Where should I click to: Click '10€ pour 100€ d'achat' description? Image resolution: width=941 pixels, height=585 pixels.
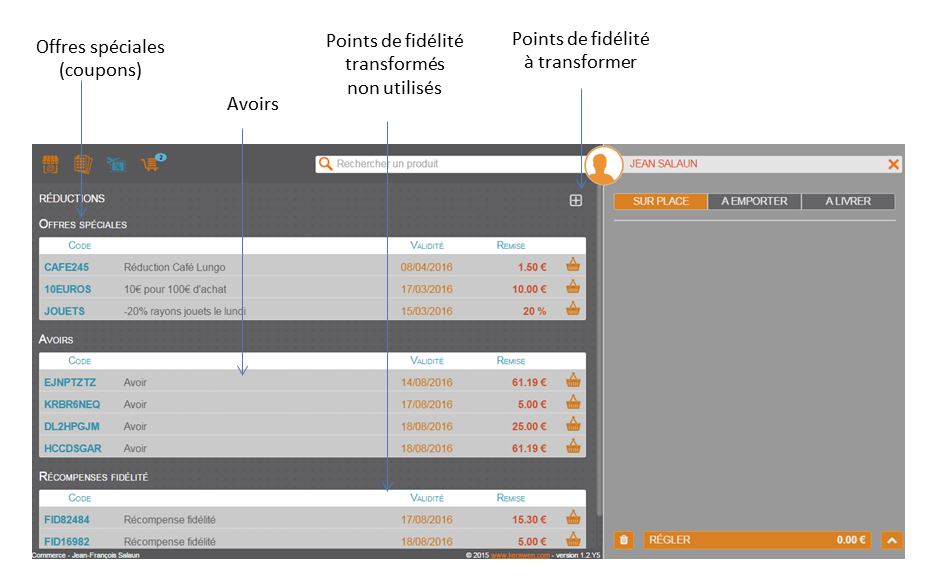(175, 289)
